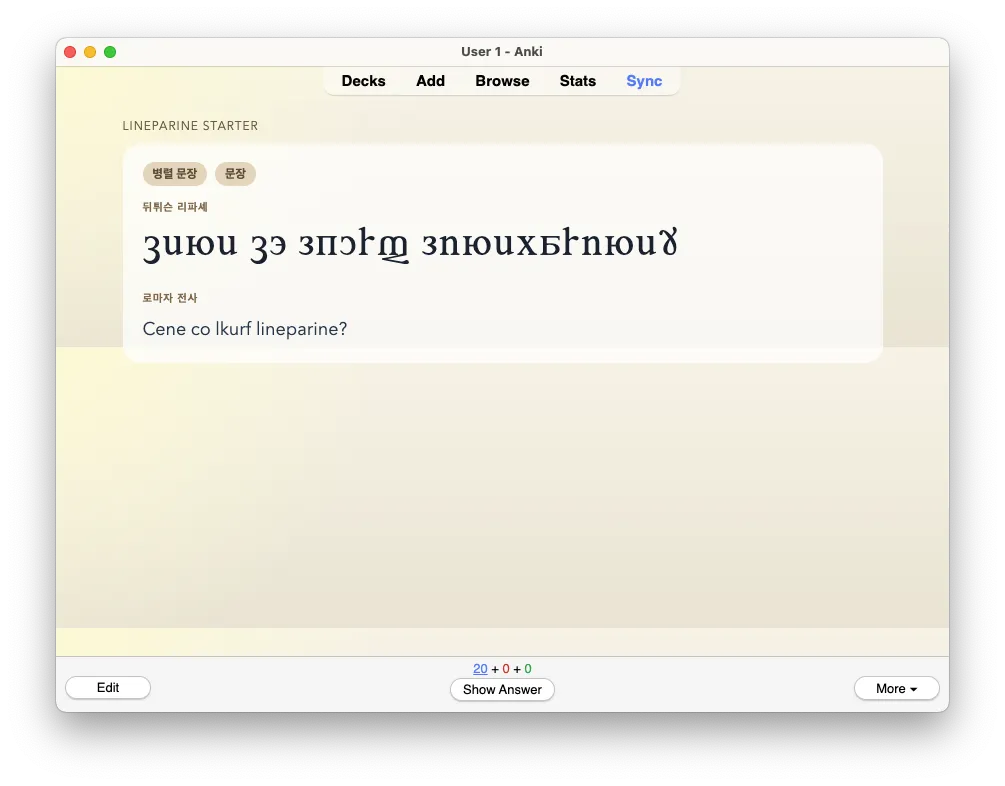Image resolution: width=1005 pixels, height=786 pixels.
Task: Start a Sync with AnkiWeb
Action: (644, 81)
